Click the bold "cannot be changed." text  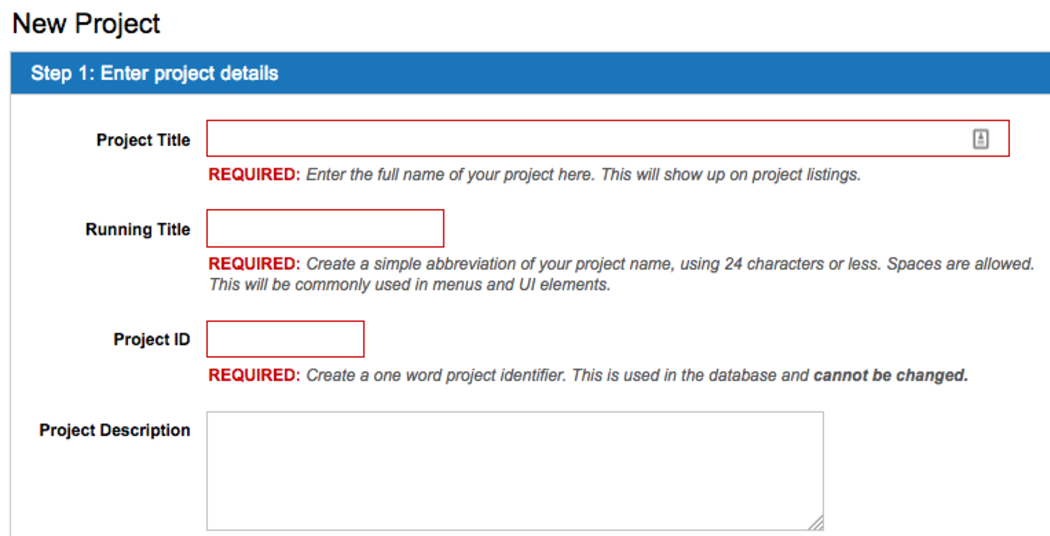891,376
